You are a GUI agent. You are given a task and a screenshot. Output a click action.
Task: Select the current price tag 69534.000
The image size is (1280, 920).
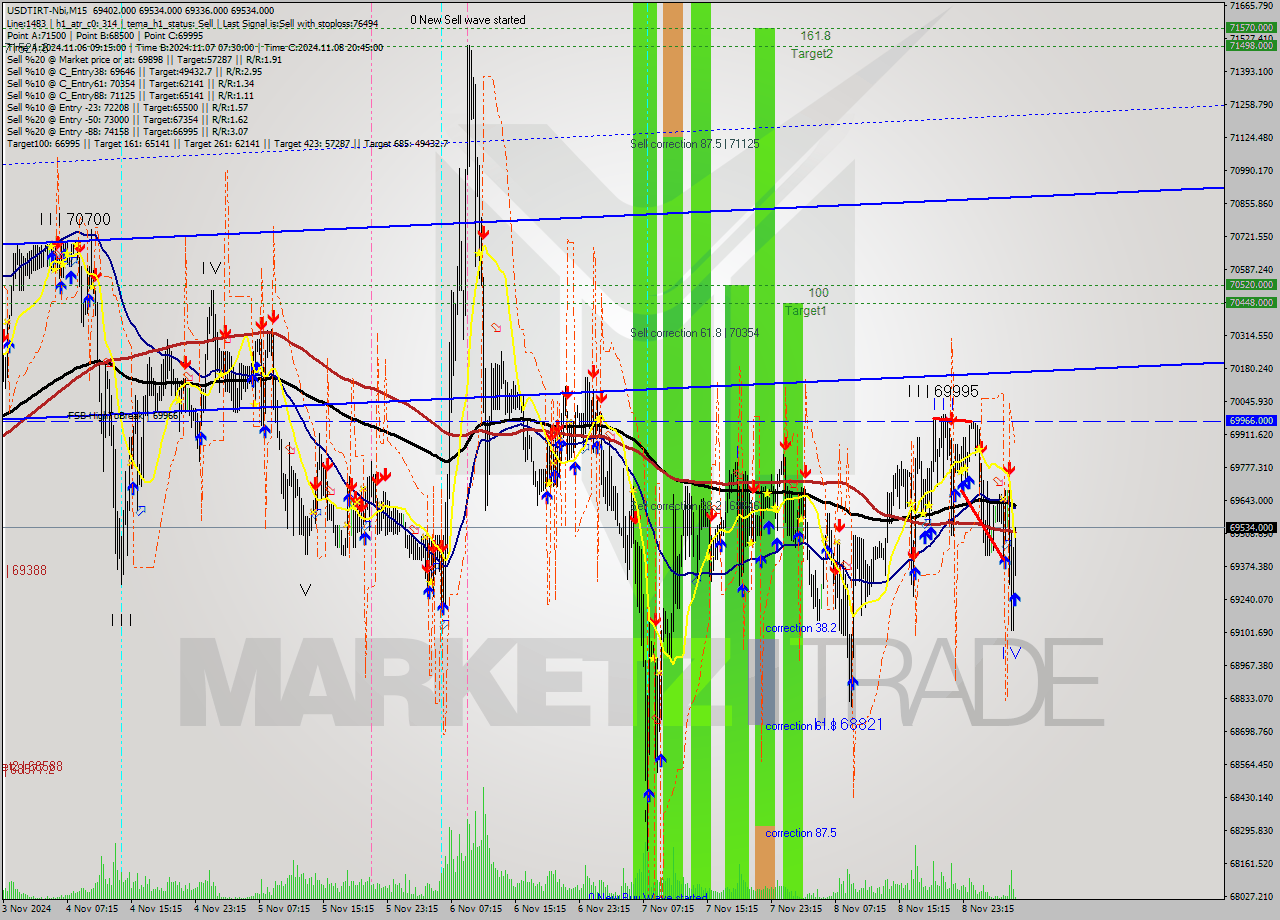pyautogui.click(x=1251, y=527)
